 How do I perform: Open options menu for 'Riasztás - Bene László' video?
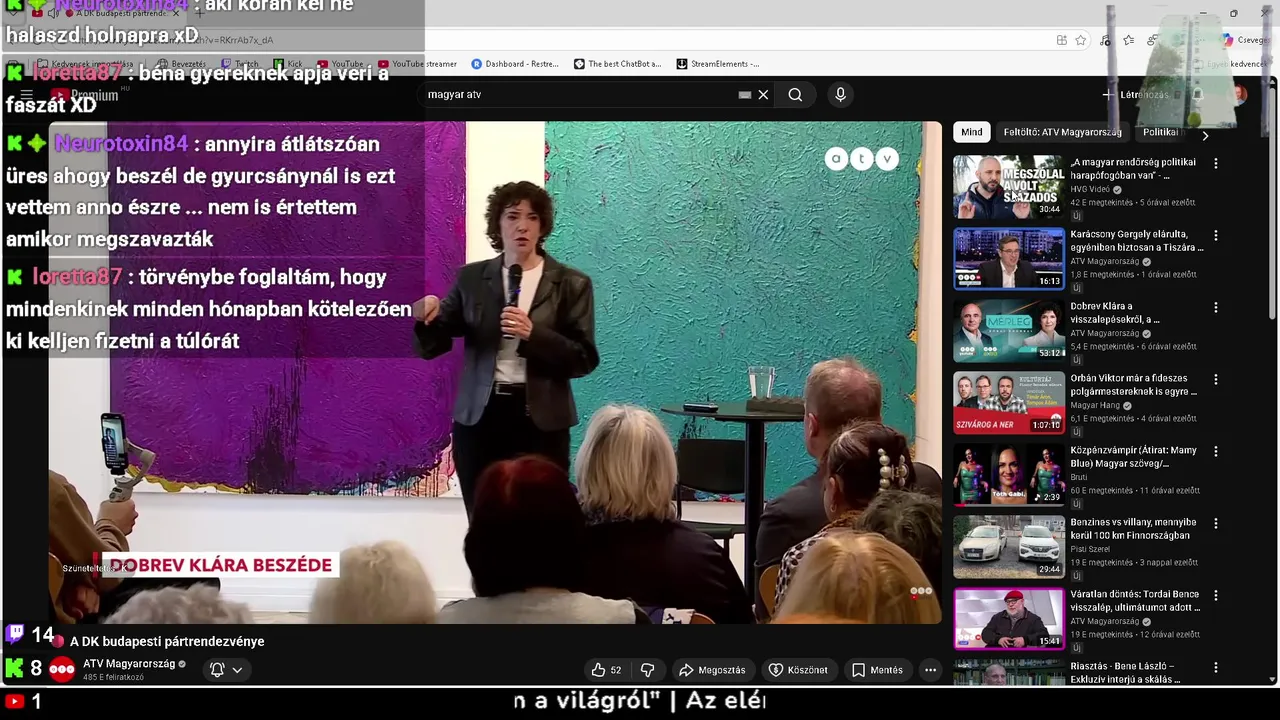tap(1216, 667)
